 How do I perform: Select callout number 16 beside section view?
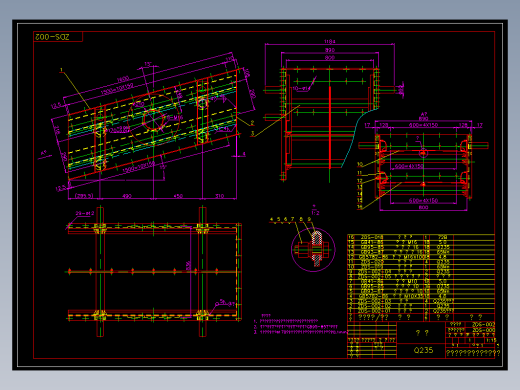coord(360,207)
